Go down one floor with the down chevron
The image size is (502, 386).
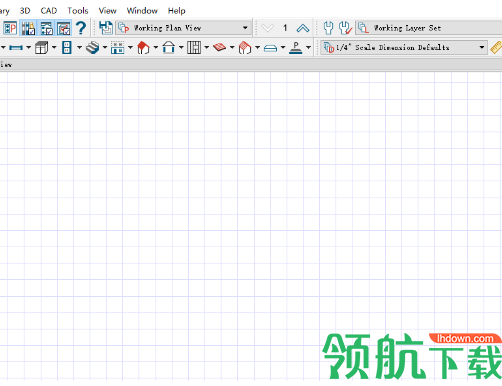point(267,28)
